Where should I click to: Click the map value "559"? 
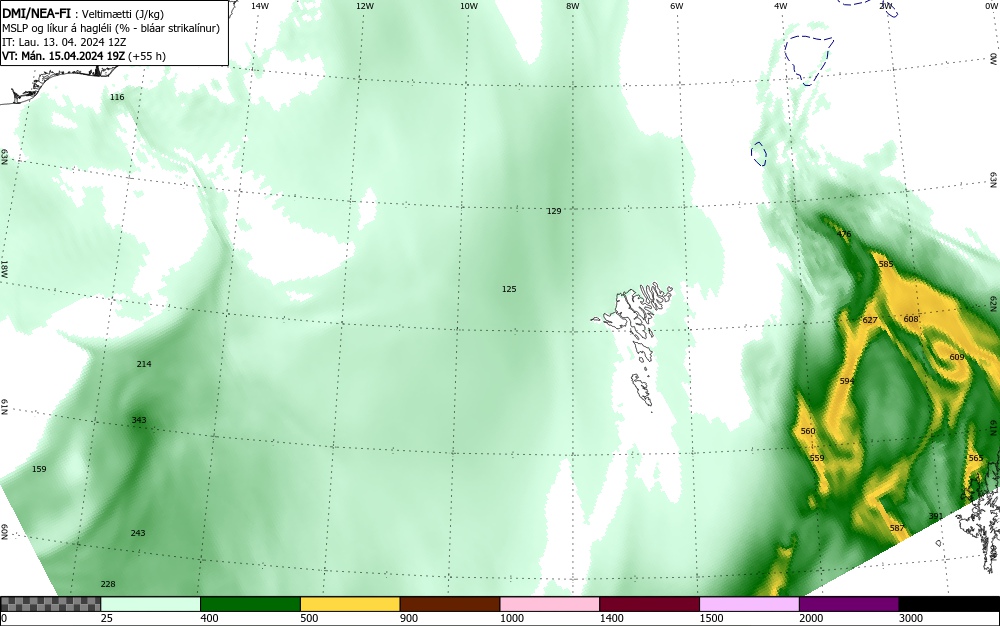pyautogui.click(x=816, y=458)
